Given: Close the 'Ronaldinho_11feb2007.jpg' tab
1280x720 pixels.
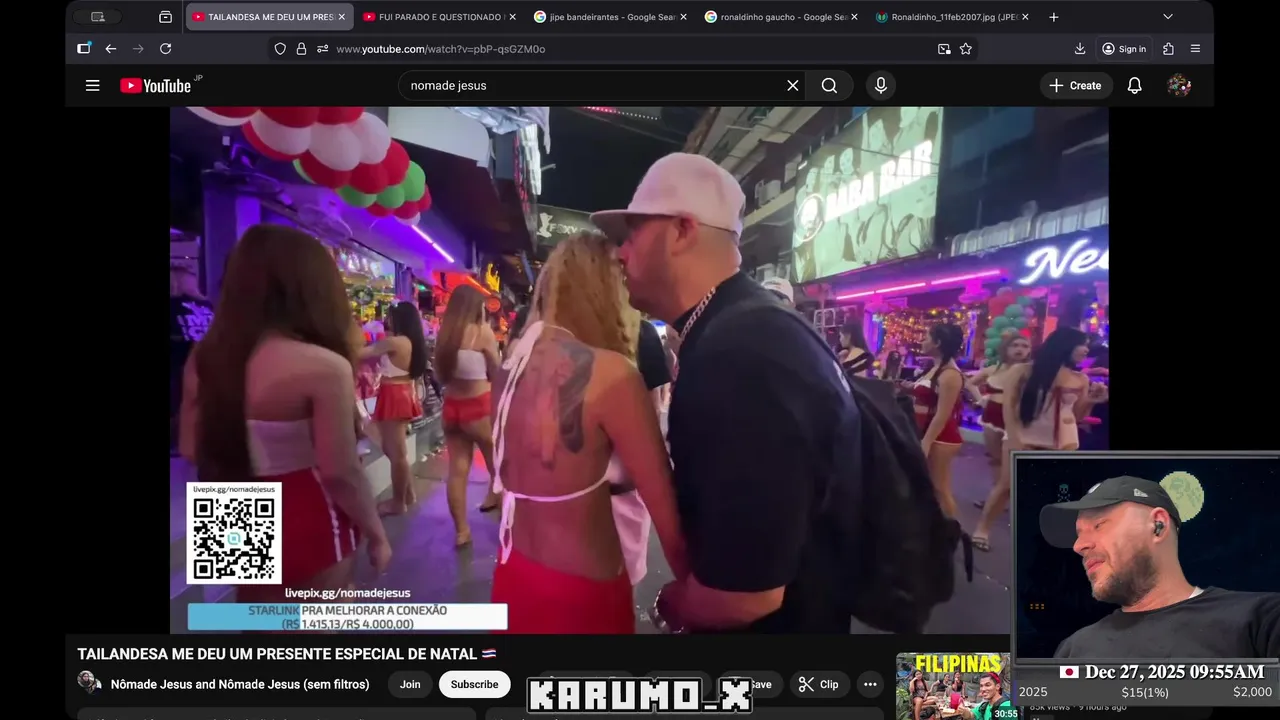Looking at the screenshot, I should pos(1025,17).
